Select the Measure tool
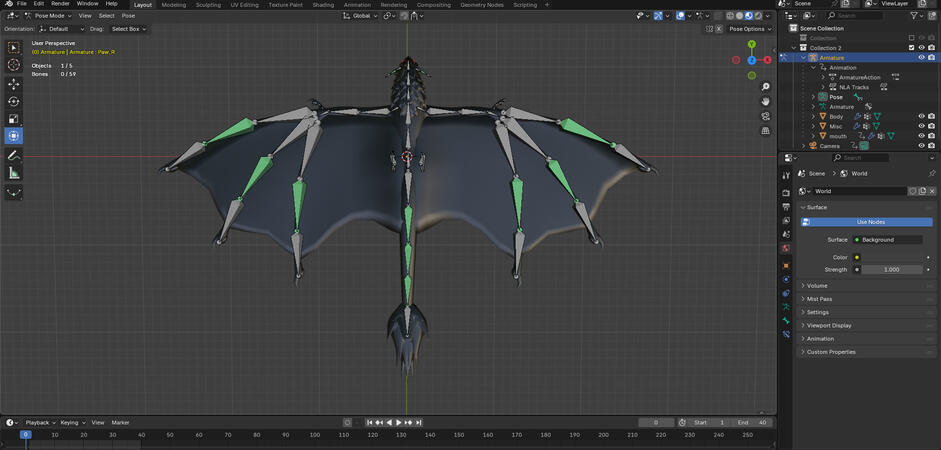Screen dimensions: 941x450 click(x=14, y=173)
